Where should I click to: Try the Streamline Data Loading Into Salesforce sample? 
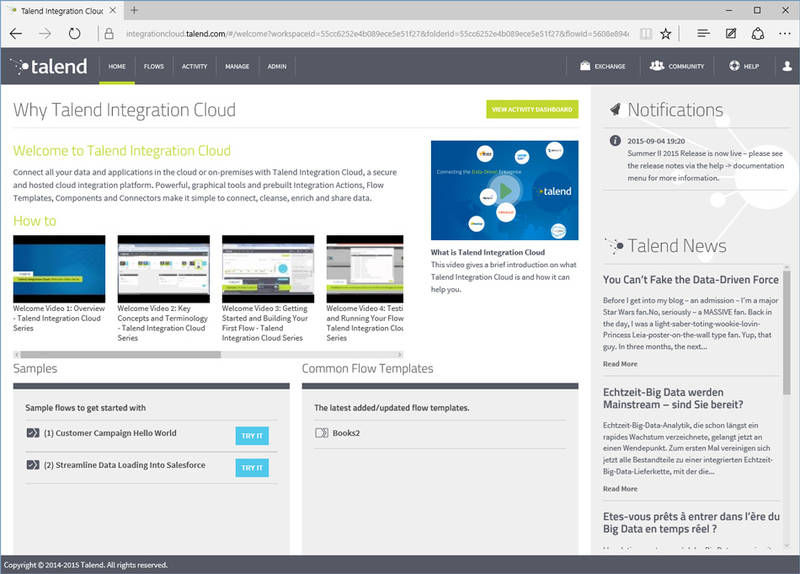(252, 468)
